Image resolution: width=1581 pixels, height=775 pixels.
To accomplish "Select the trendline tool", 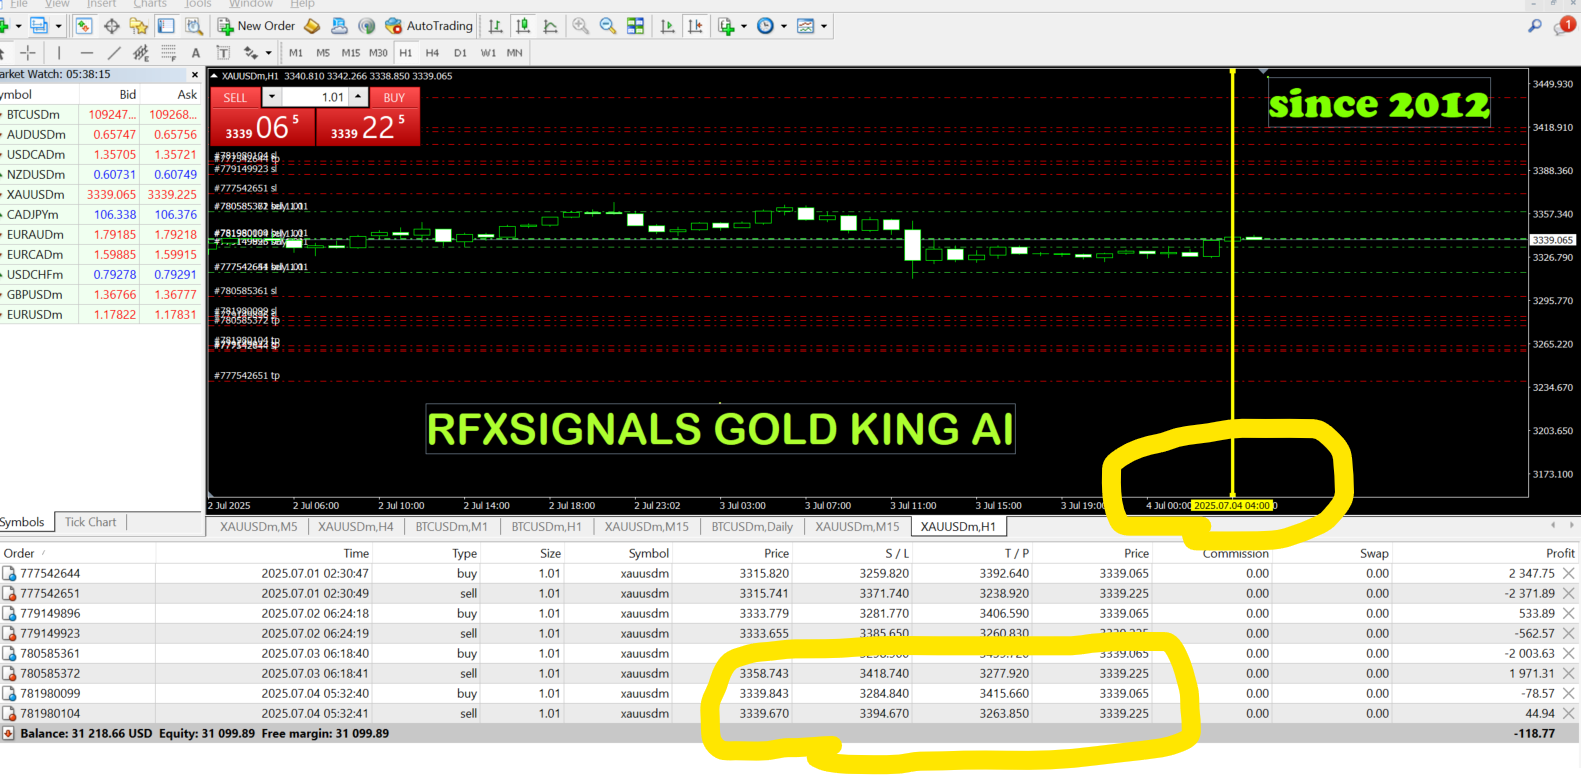I will click(x=114, y=52).
